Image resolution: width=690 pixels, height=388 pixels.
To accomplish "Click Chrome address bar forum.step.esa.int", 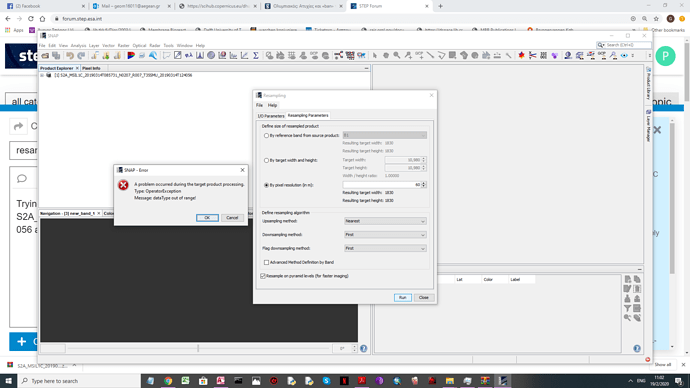I will pos(82,19).
